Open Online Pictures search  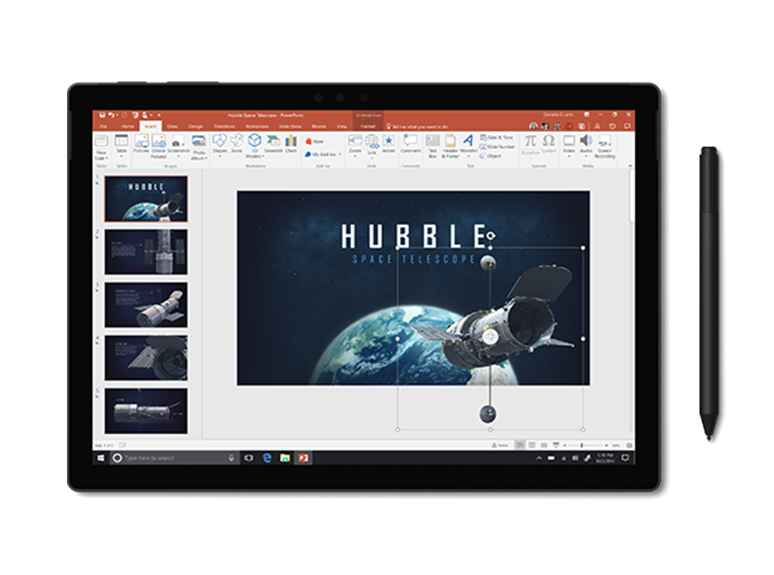pyautogui.click(x=158, y=146)
